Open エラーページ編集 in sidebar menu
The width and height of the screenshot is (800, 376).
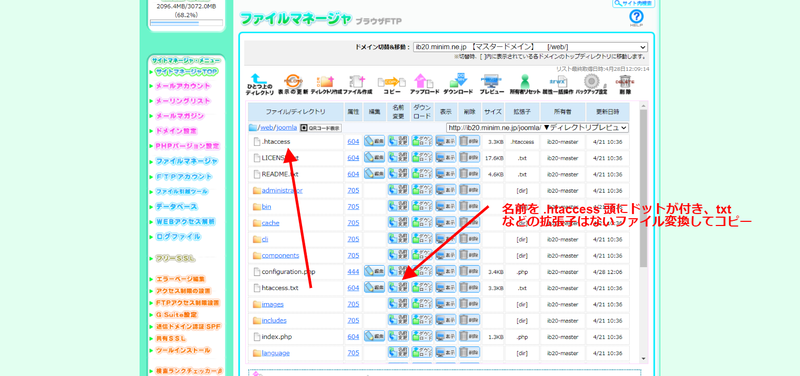(x=181, y=279)
